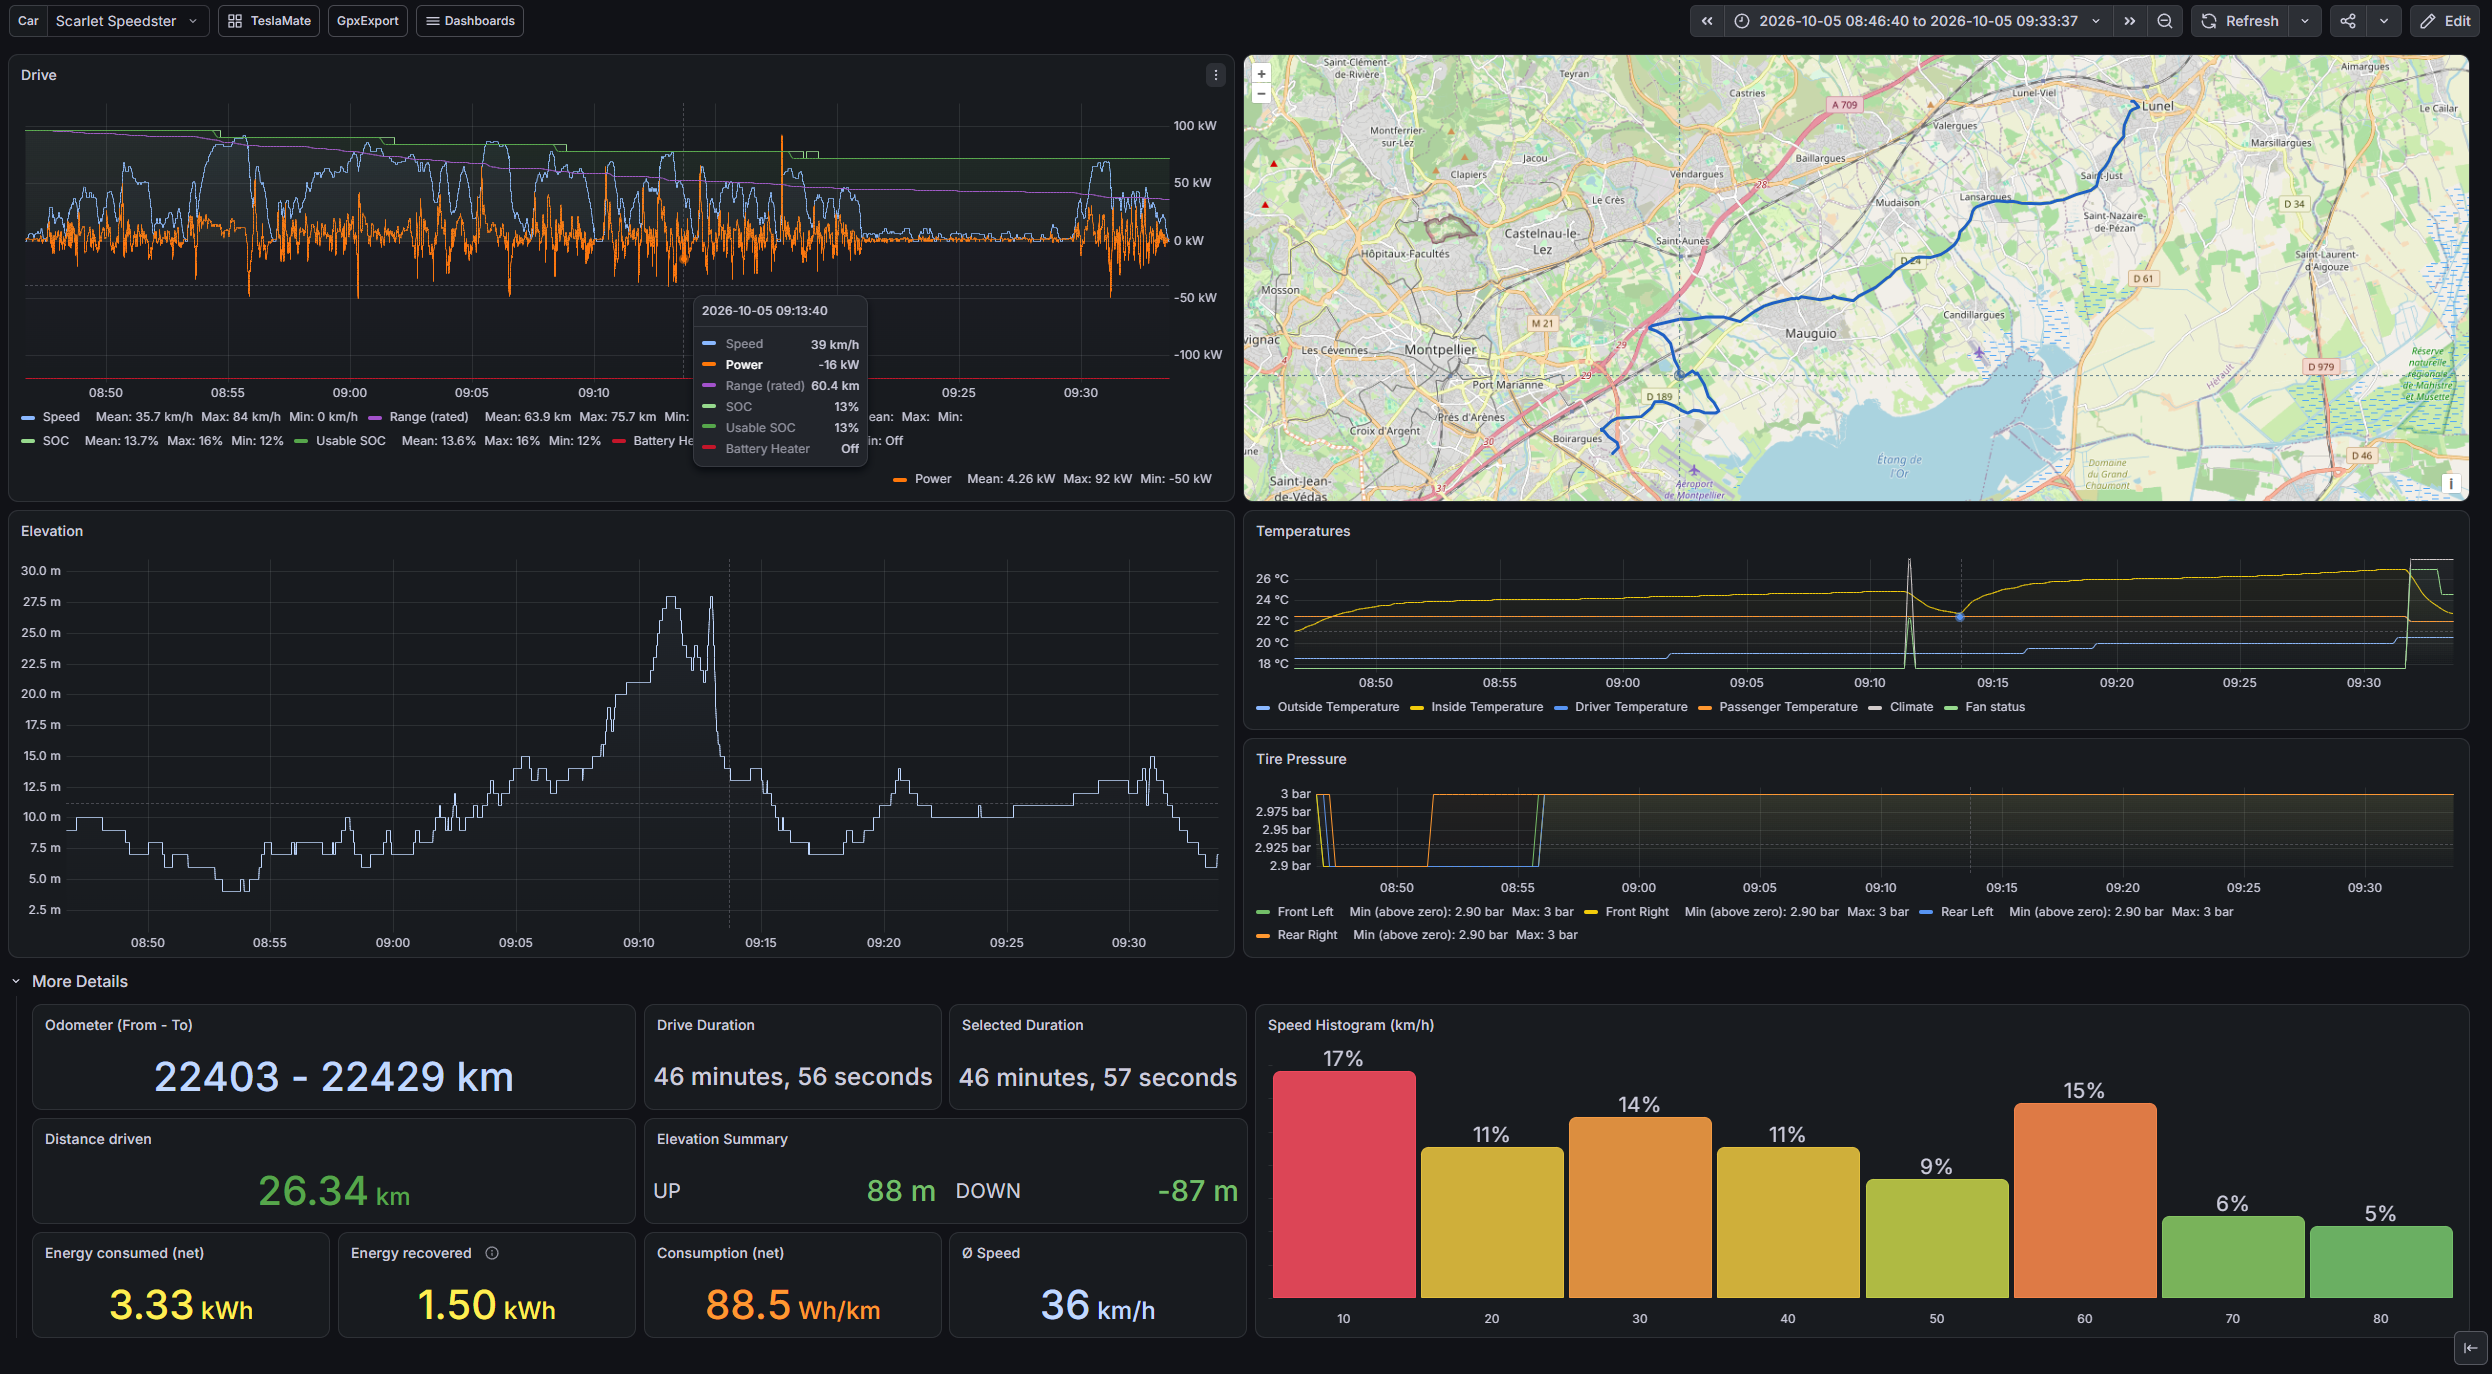Click the TeslaMate grid icon

(x=235, y=21)
